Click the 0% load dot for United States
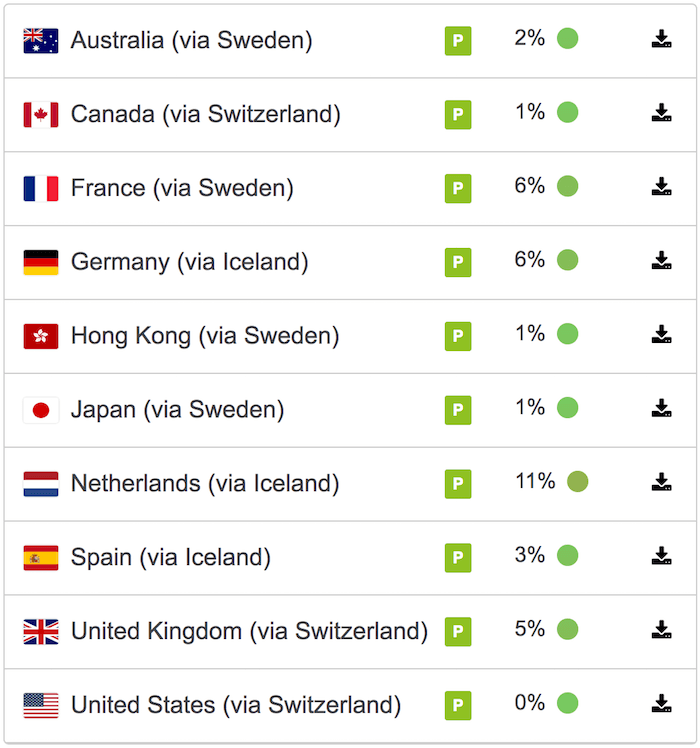Image resolution: width=700 pixels, height=748 pixels. click(567, 703)
